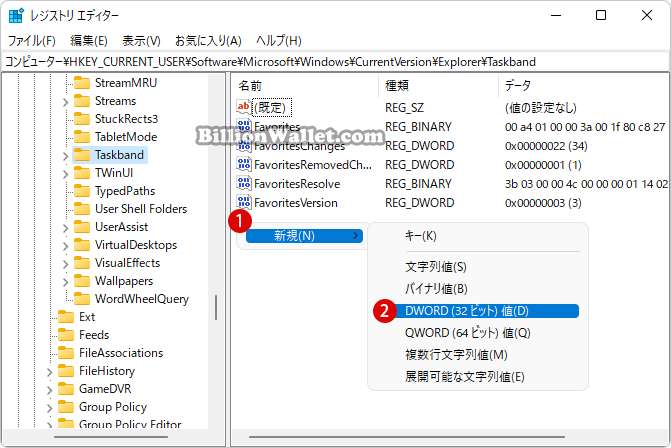
Task: Expand the FileHistory tree node
Action: 49,372
